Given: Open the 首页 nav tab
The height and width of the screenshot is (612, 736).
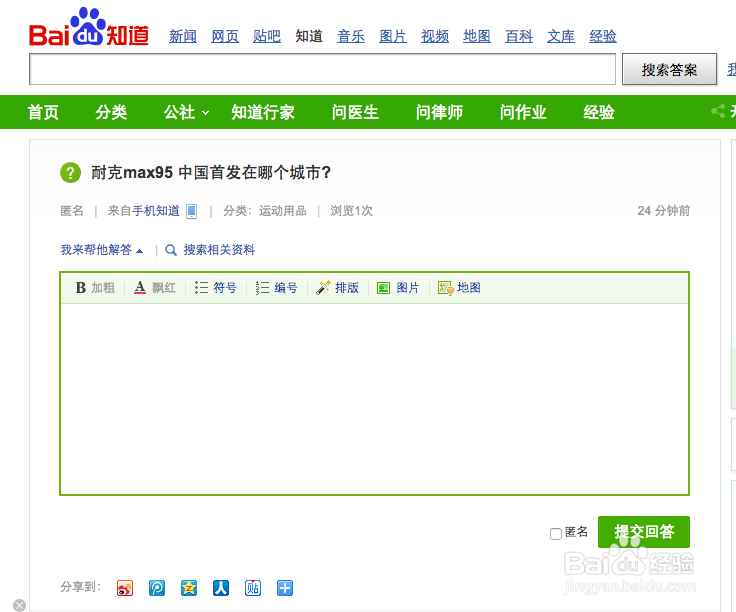Looking at the screenshot, I should [43, 112].
